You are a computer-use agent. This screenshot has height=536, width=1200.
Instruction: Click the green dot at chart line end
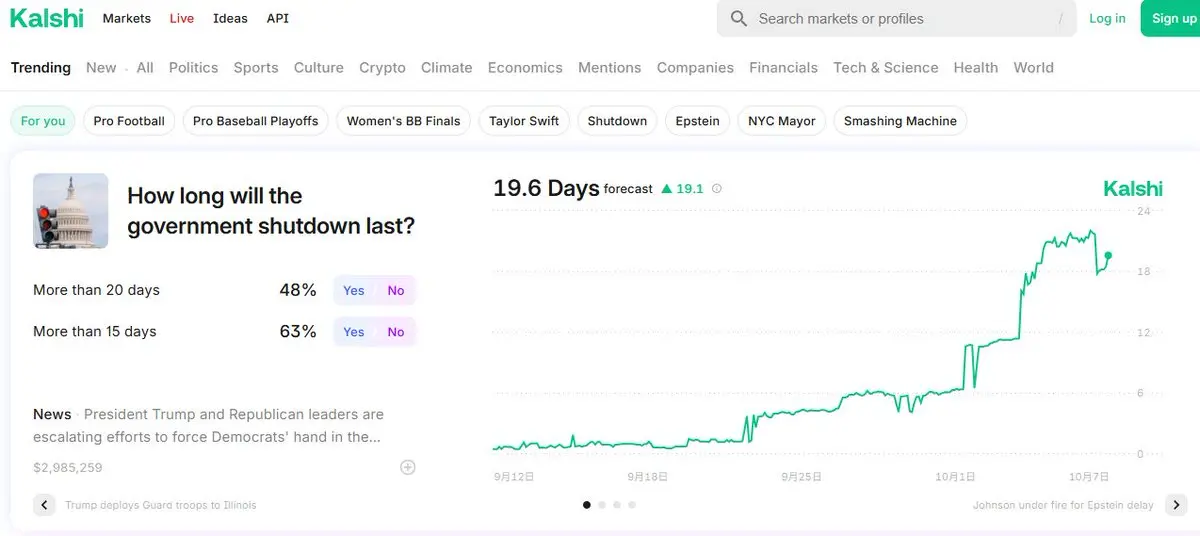(x=1108, y=255)
